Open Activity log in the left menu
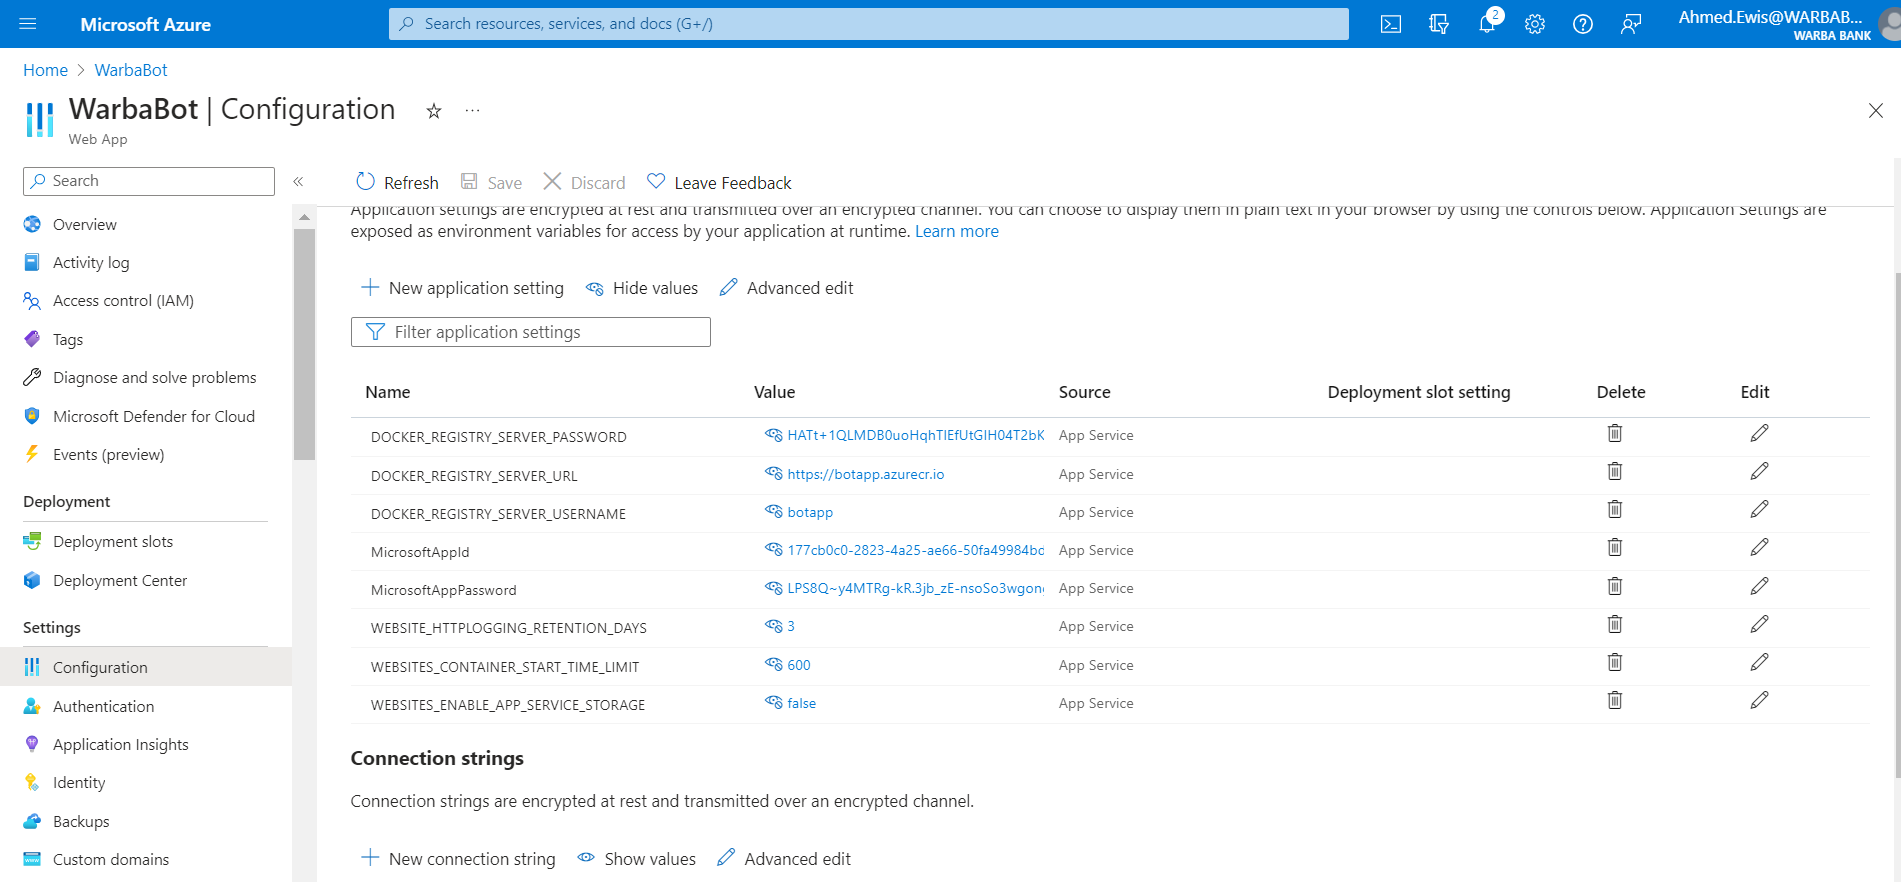Image resolution: width=1901 pixels, height=882 pixels. coord(90,262)
